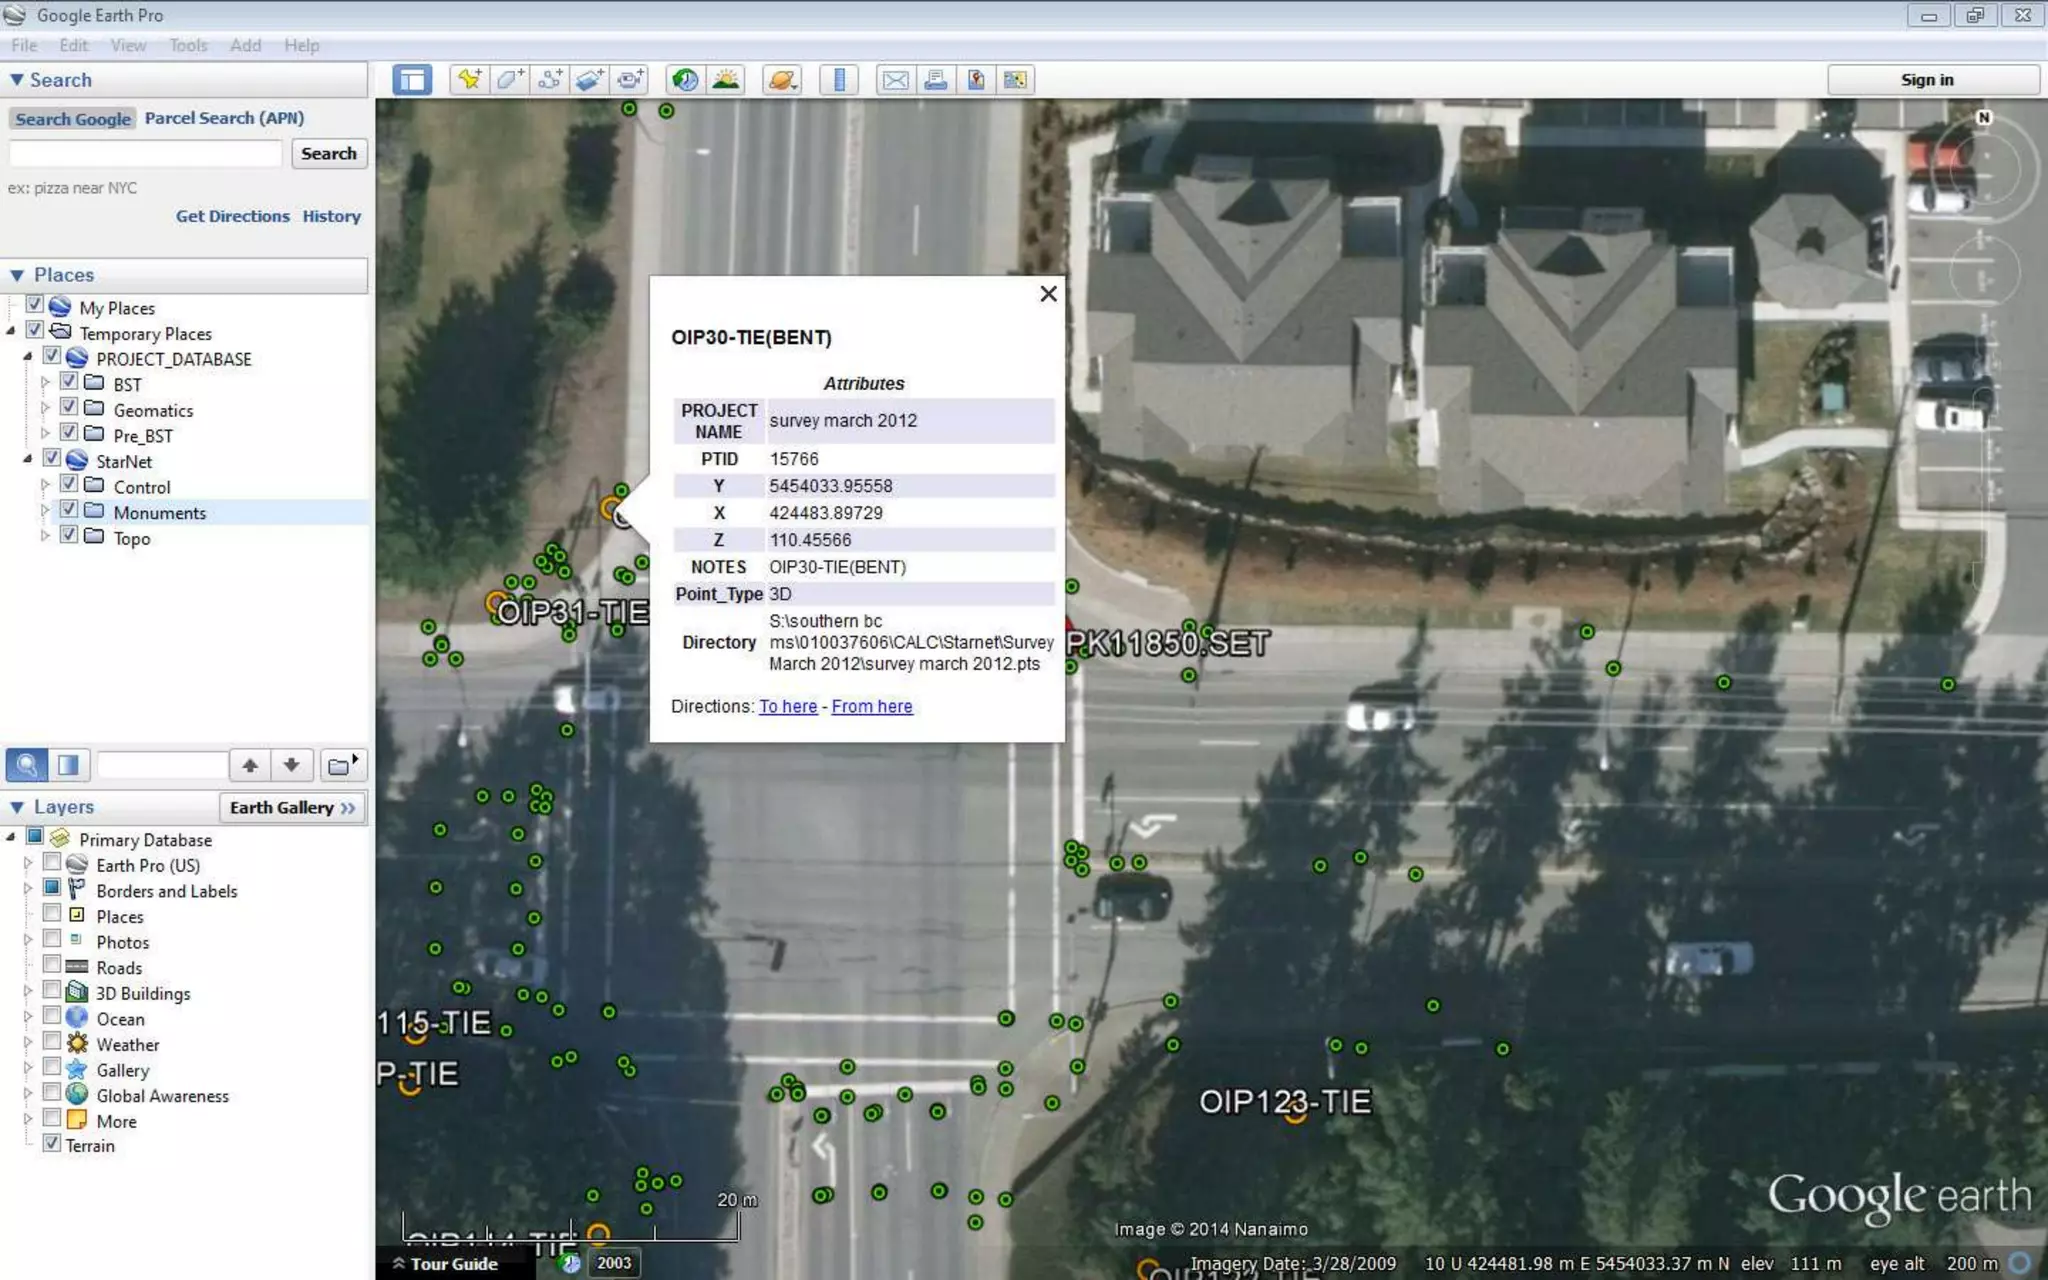Screen dimensions: 2048x1280
Task: Open the ruler measurement tool
Action: coord(839,80)
